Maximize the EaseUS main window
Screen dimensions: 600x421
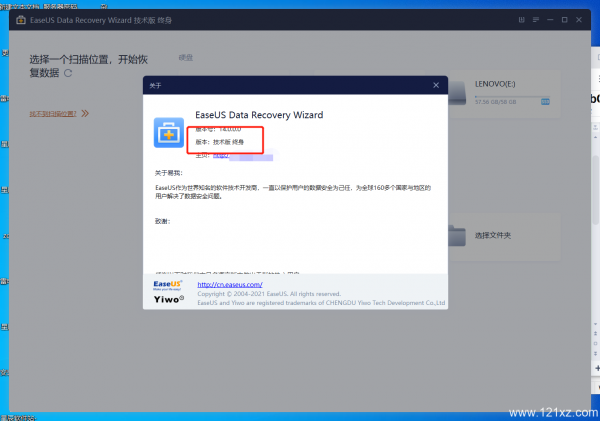(x=564, y=20)
